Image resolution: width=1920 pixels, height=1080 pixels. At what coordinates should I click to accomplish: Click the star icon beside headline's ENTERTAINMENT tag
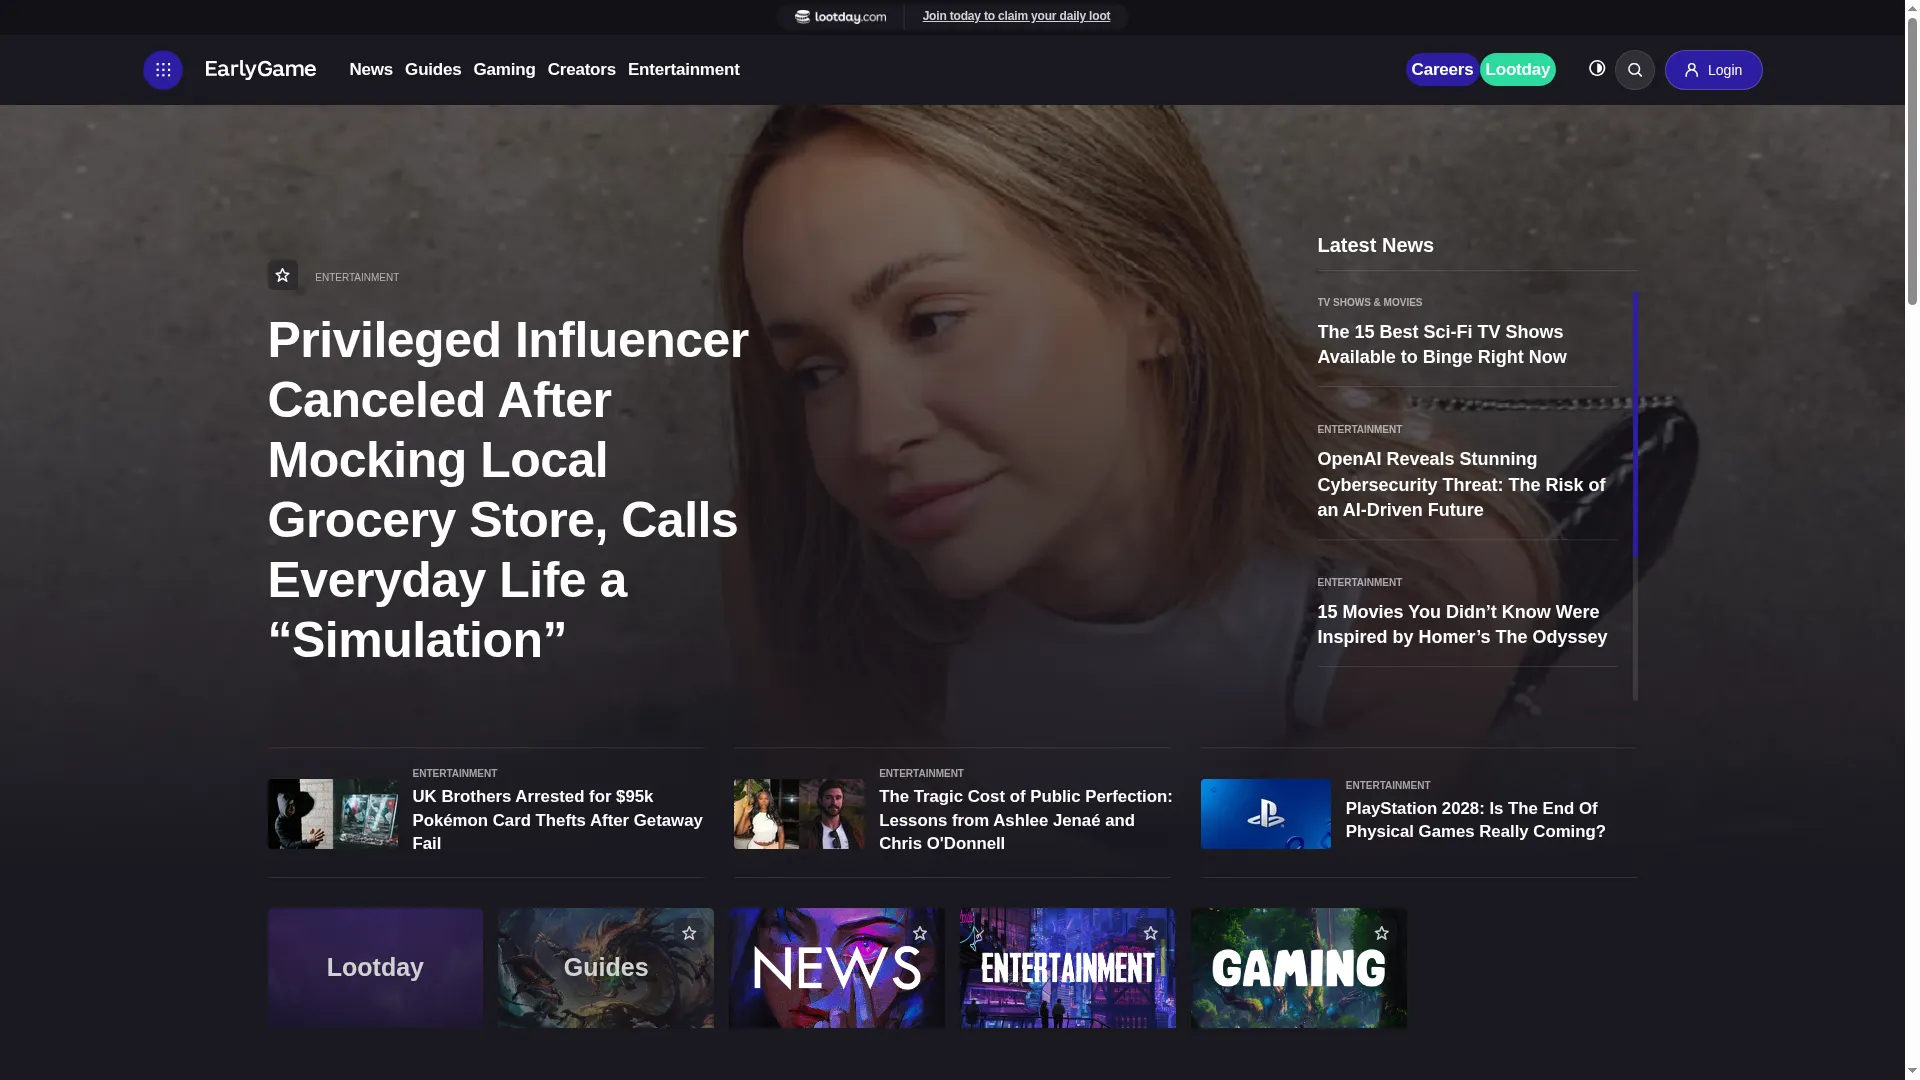pos(282,275)
